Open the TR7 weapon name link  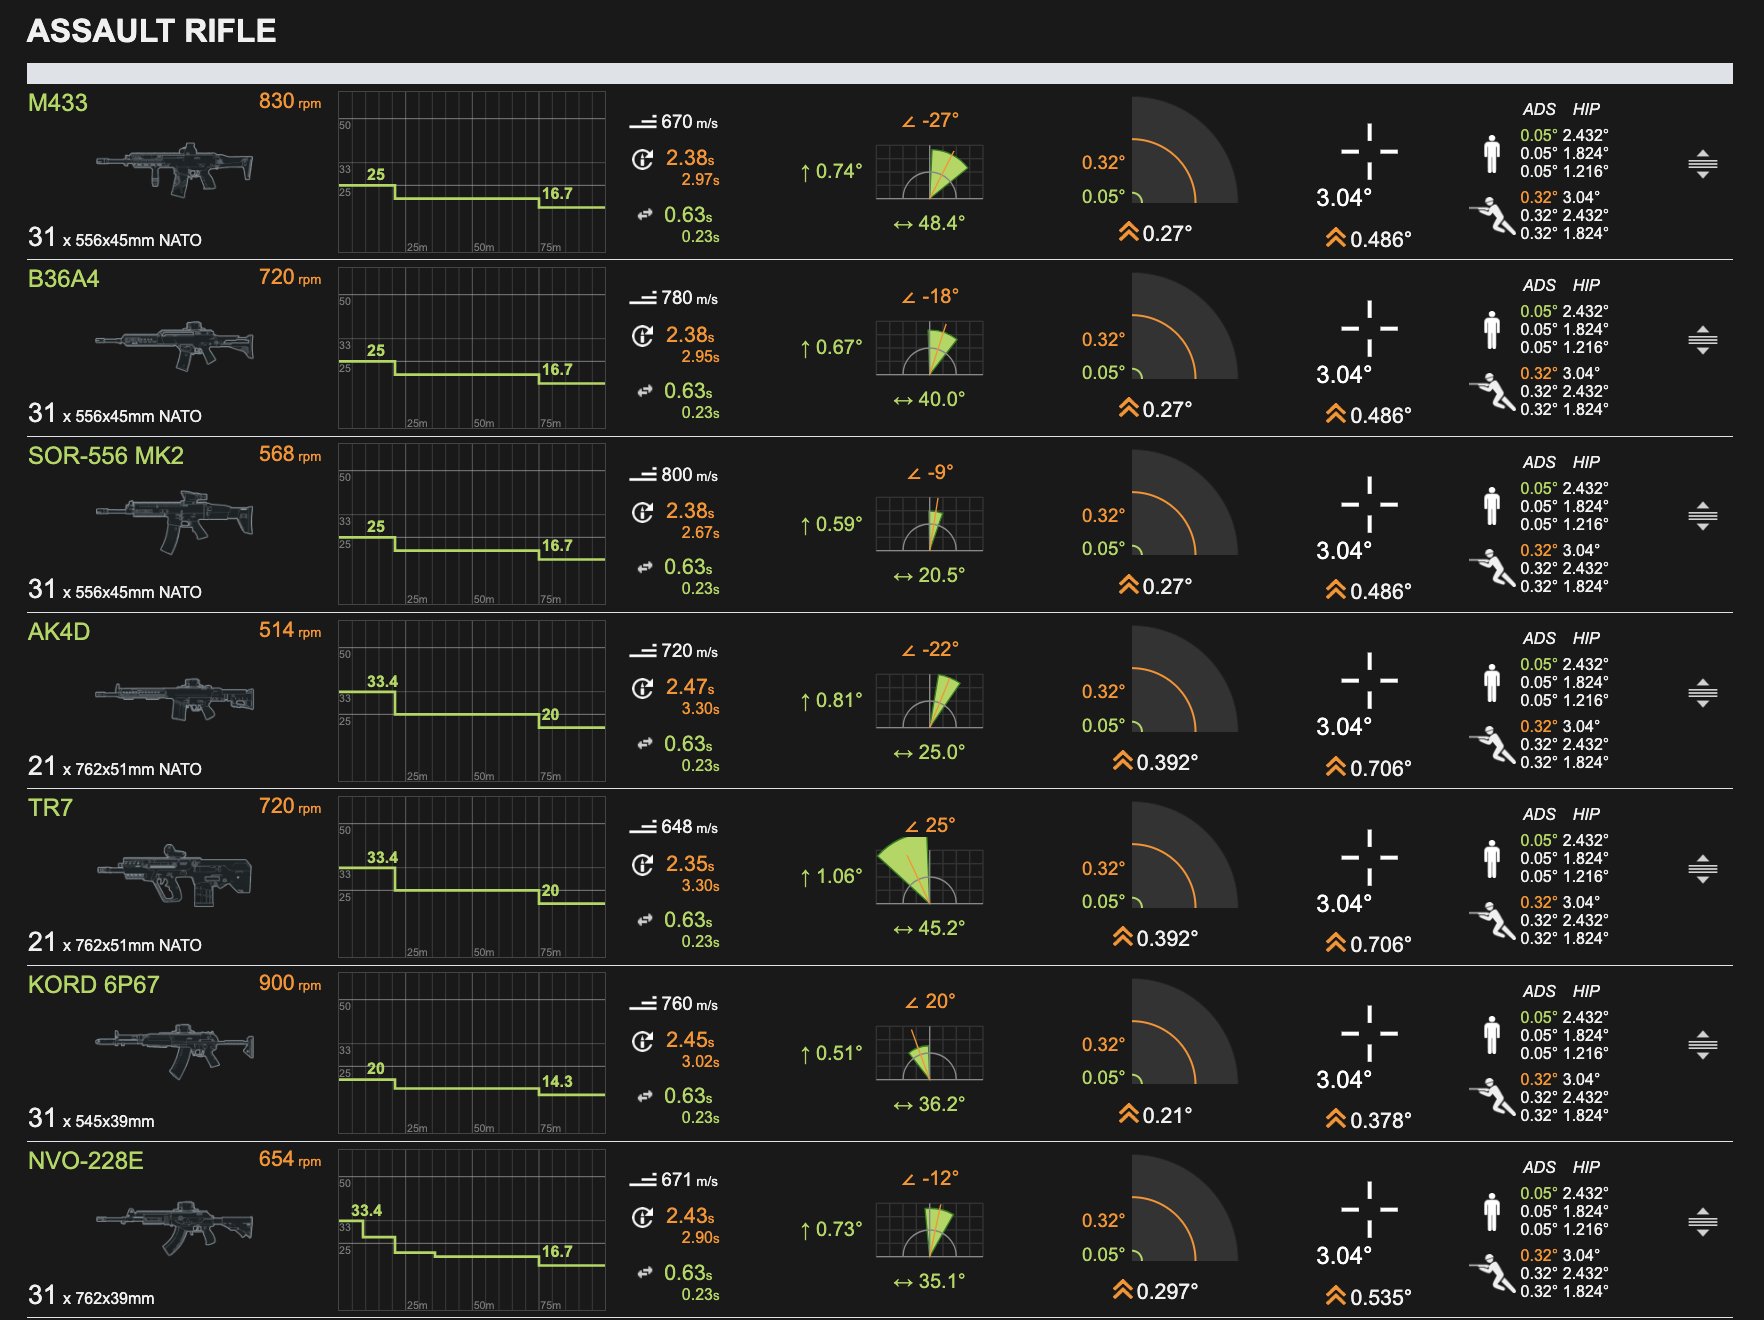(x=50, y=808)
